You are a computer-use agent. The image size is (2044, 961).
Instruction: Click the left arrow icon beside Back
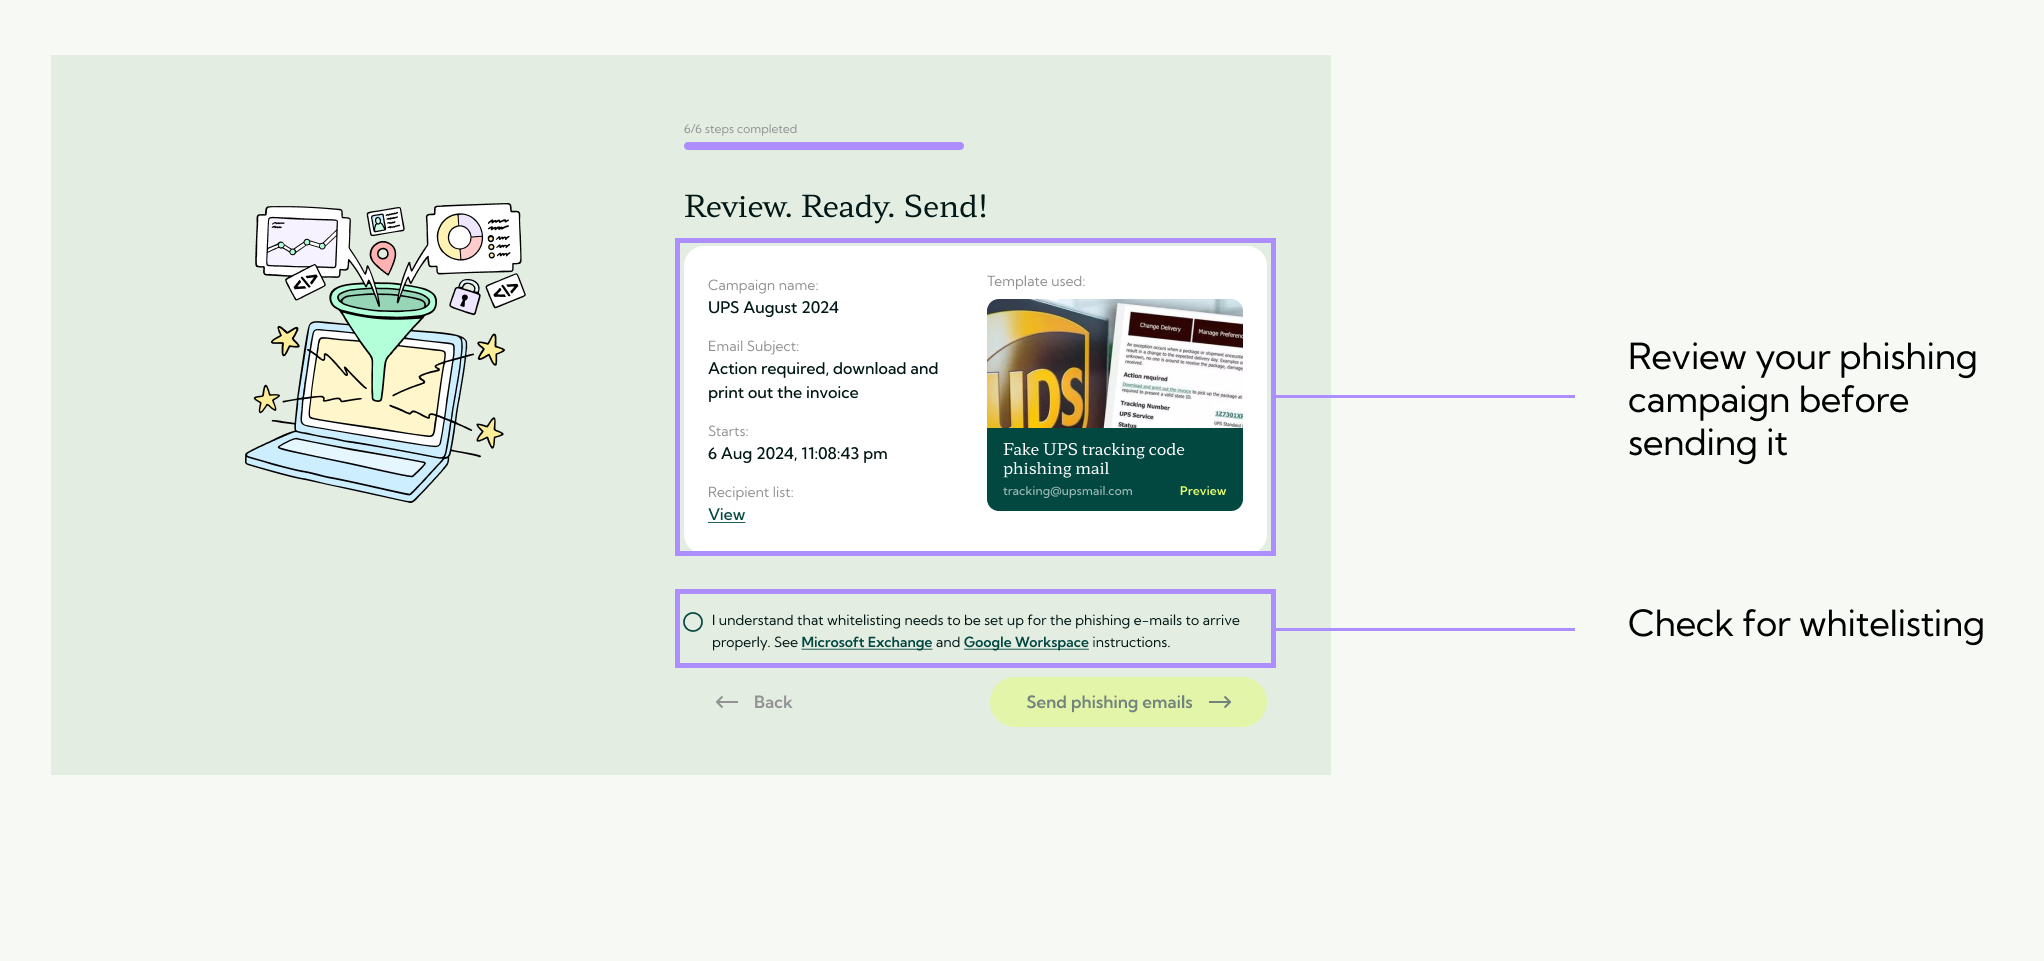[x=727, y=702]
